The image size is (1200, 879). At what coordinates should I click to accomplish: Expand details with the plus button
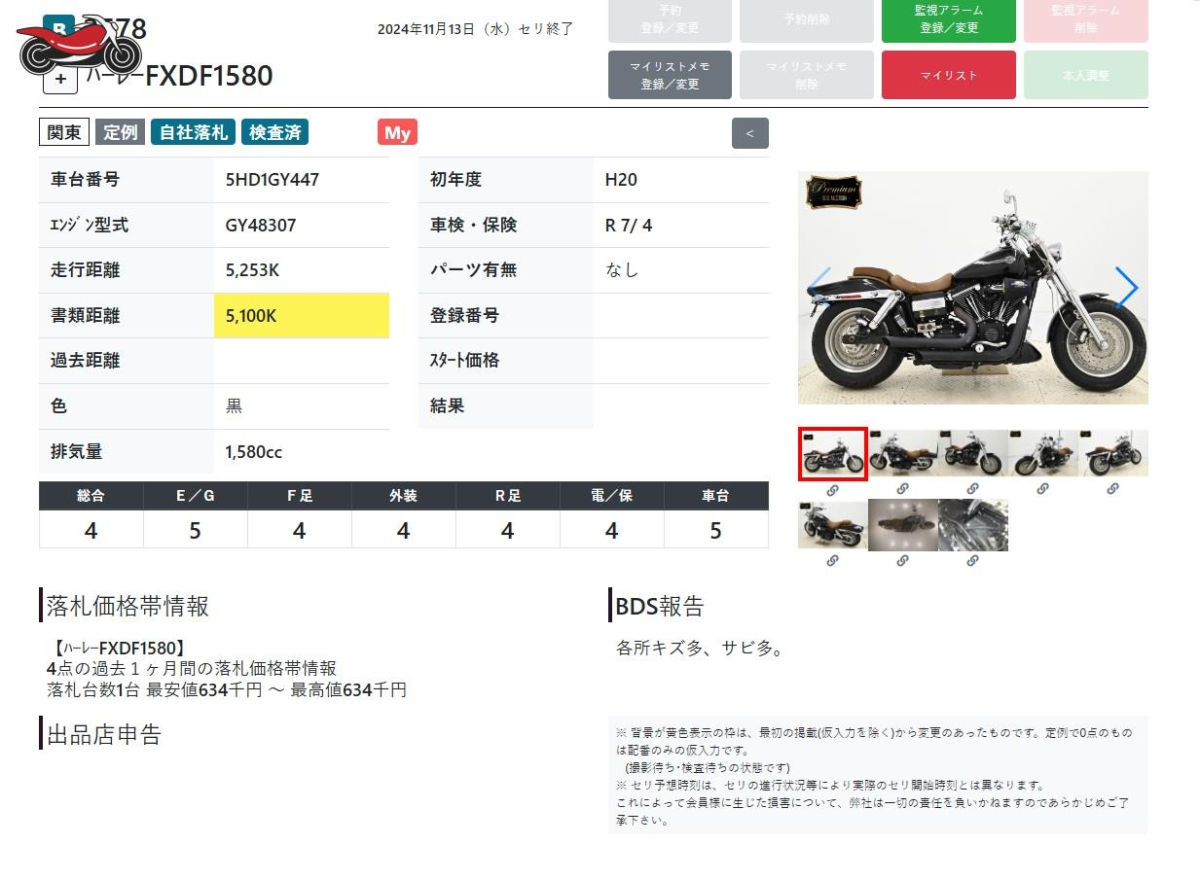click(x=60, y=78)
